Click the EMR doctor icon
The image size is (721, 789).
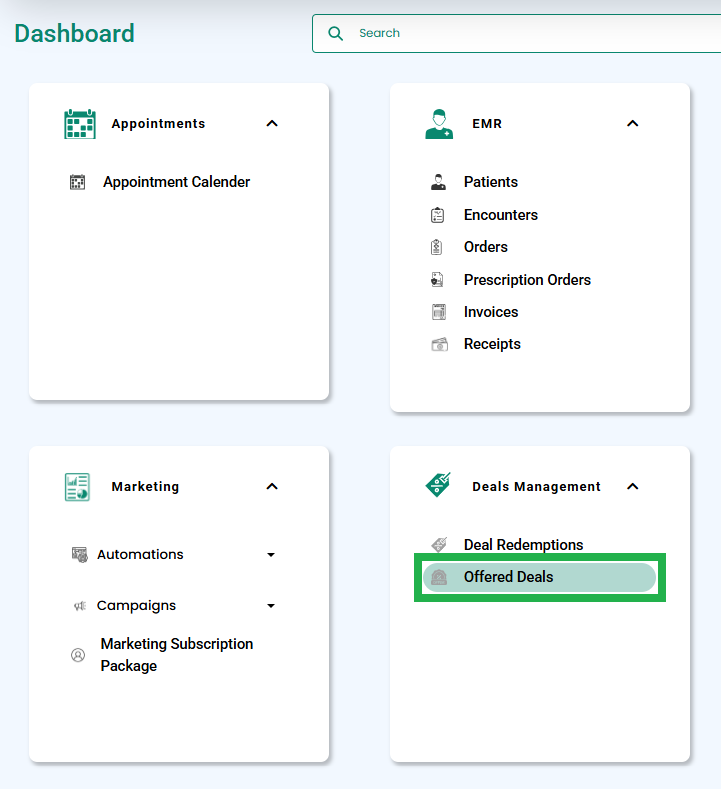(439, 124)
